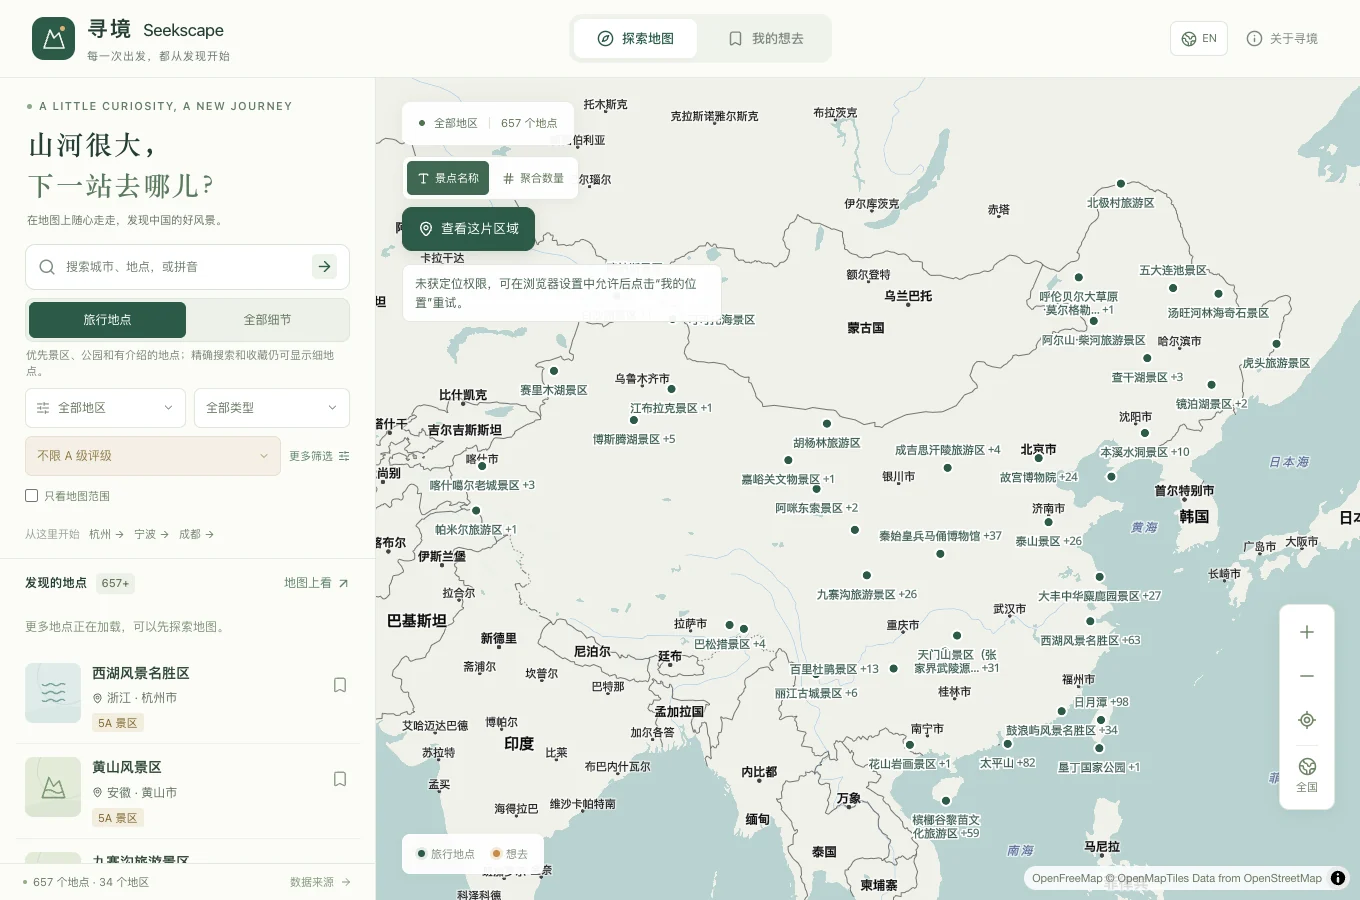Screen dimensions: 1360x900
Task: Click the OpenFreeMap attribution link
Action: point(1067,878)
